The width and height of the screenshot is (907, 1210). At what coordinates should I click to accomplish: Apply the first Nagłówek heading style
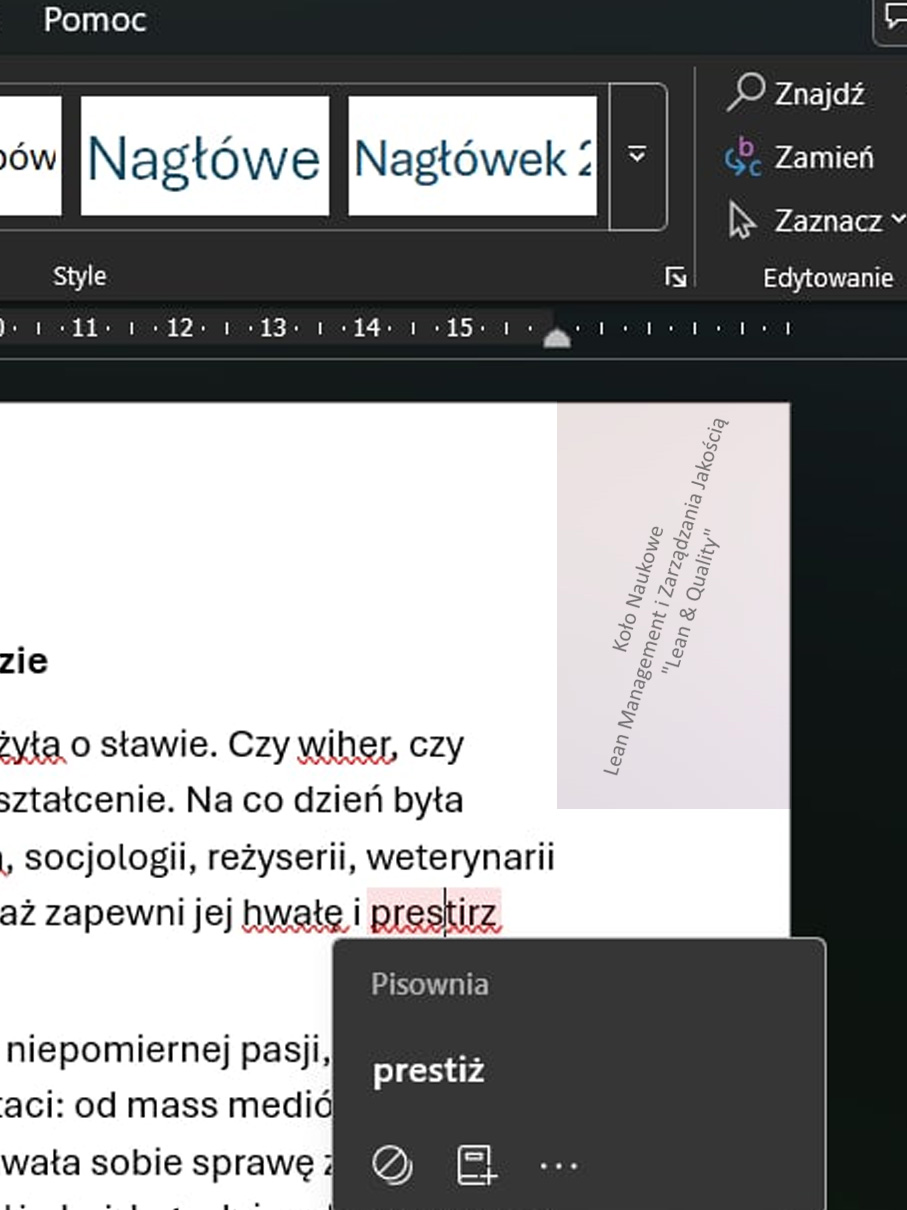click(x=204, y=157)
